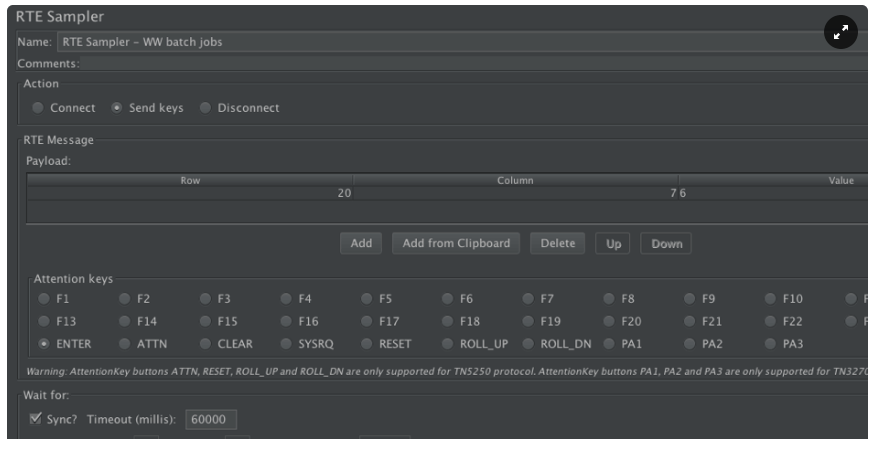
Task: Select the Connect action radio button
Action: pyautogui.click(x=38, y=108)
